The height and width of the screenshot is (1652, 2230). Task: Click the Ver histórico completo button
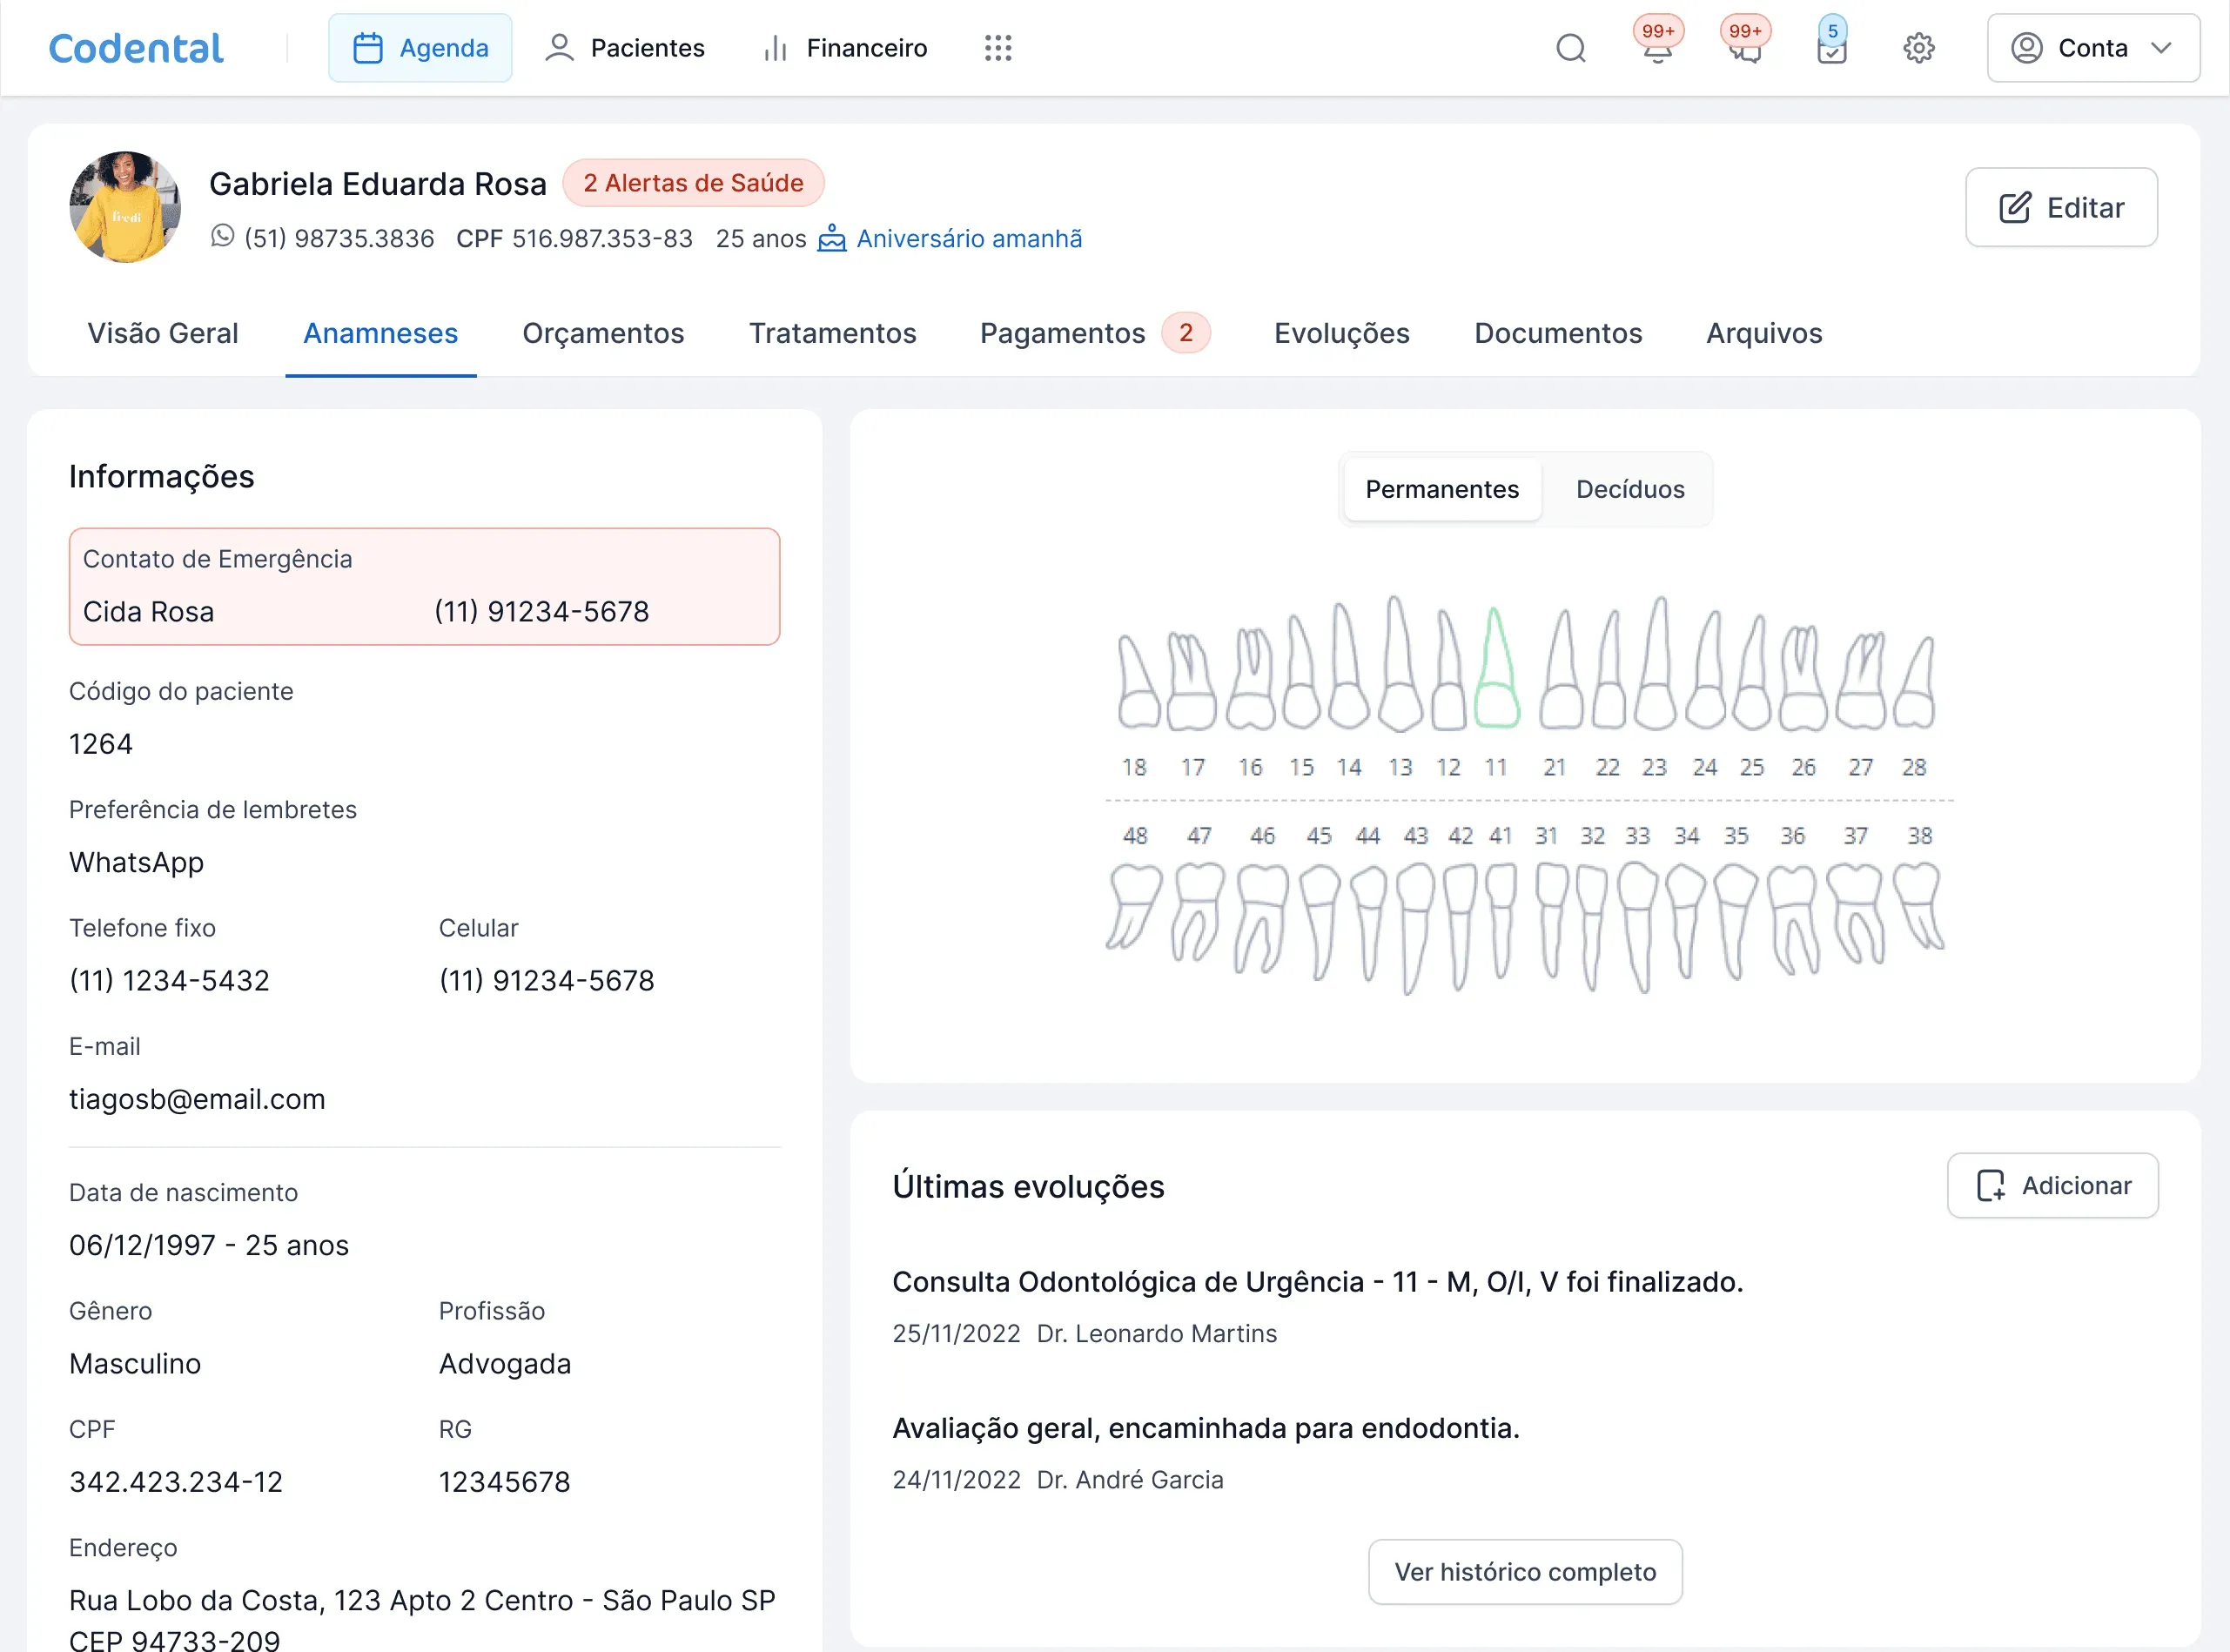pos(1525,1571)
